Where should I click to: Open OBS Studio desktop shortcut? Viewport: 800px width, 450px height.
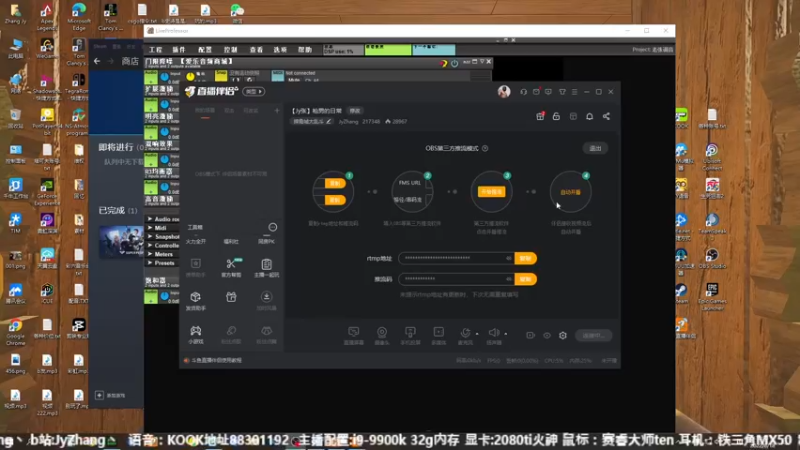(712, 259)
